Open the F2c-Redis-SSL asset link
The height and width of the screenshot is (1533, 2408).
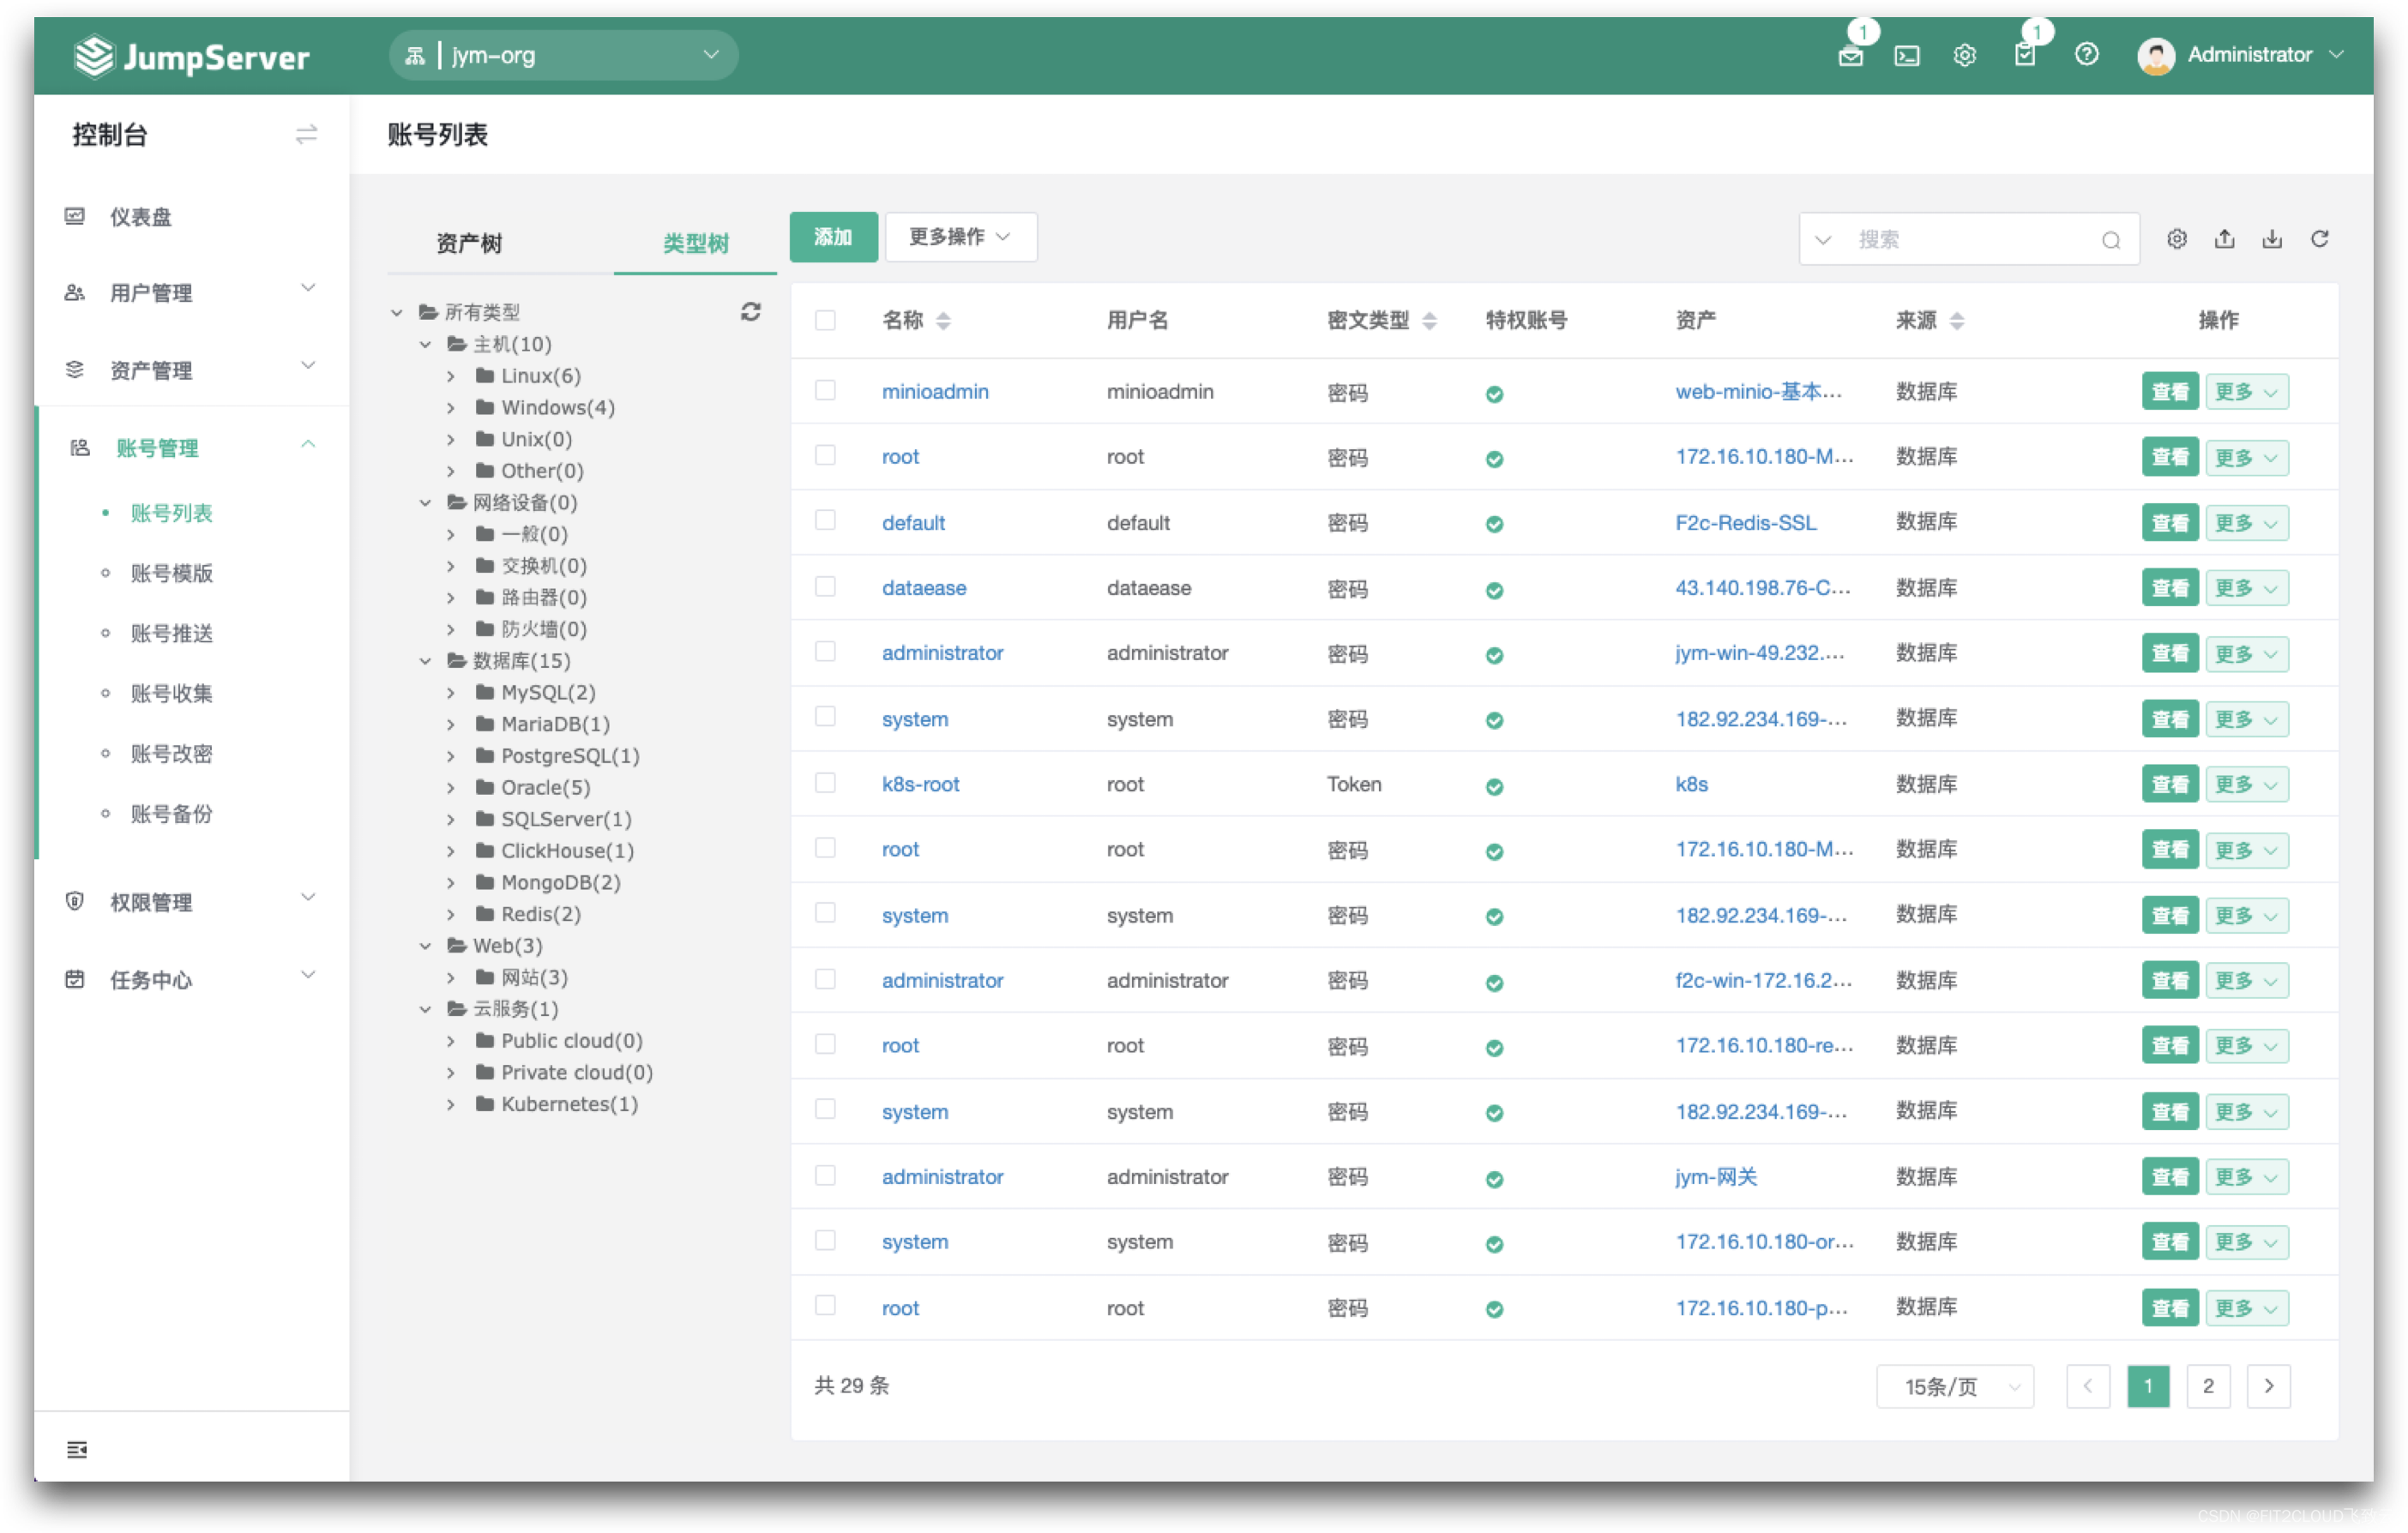point(1745,522)
